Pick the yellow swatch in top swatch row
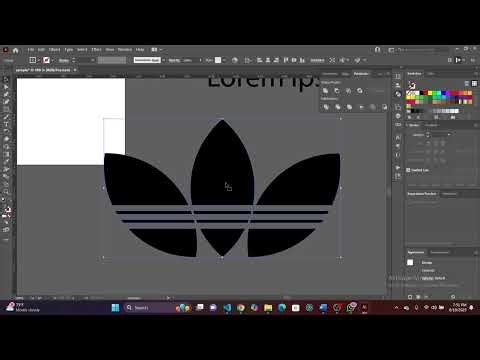The height and width of the screenshot is (360, 480). pos(430,93)
